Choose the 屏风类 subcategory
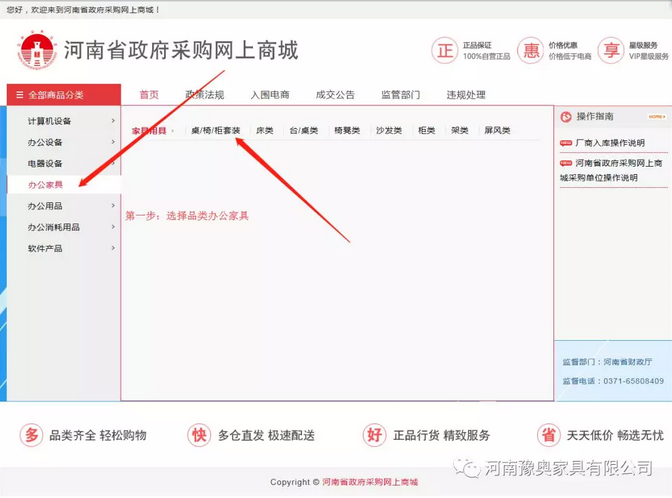672x498 pixels. point(497,130)
